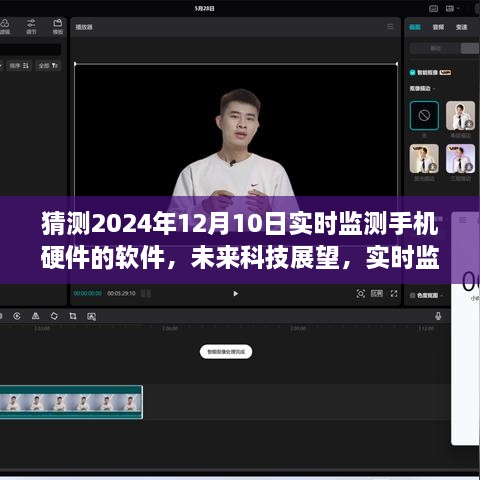Select the 'none' cutout stroke option

click(424, 115)
